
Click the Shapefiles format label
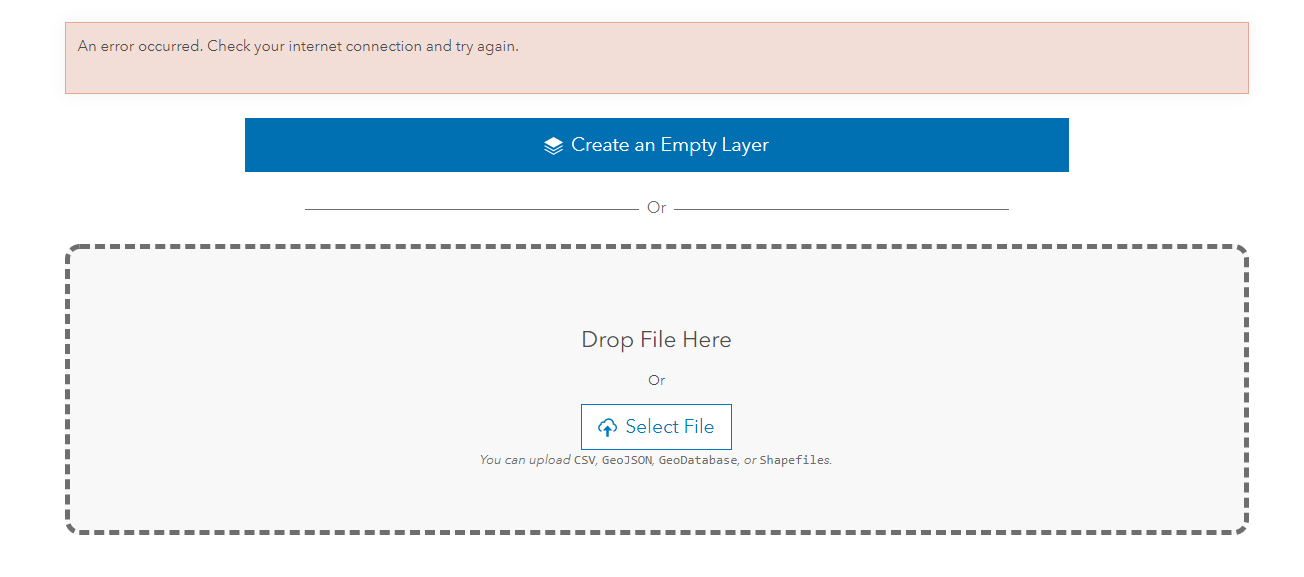coord(794,461)
